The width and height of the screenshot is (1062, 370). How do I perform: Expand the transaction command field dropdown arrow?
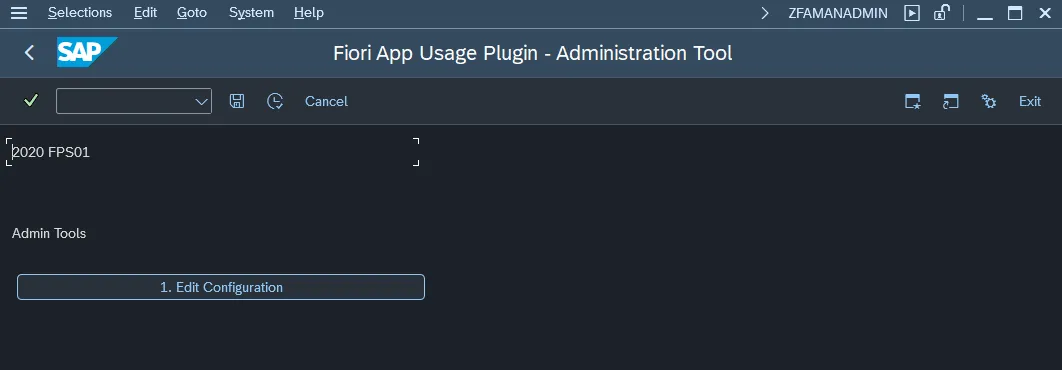[201, 102]
